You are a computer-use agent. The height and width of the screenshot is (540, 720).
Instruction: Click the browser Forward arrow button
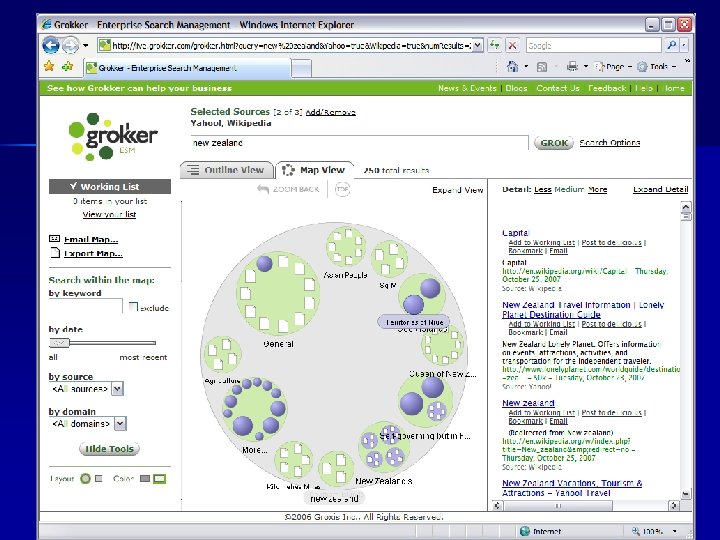pos(70,45)
